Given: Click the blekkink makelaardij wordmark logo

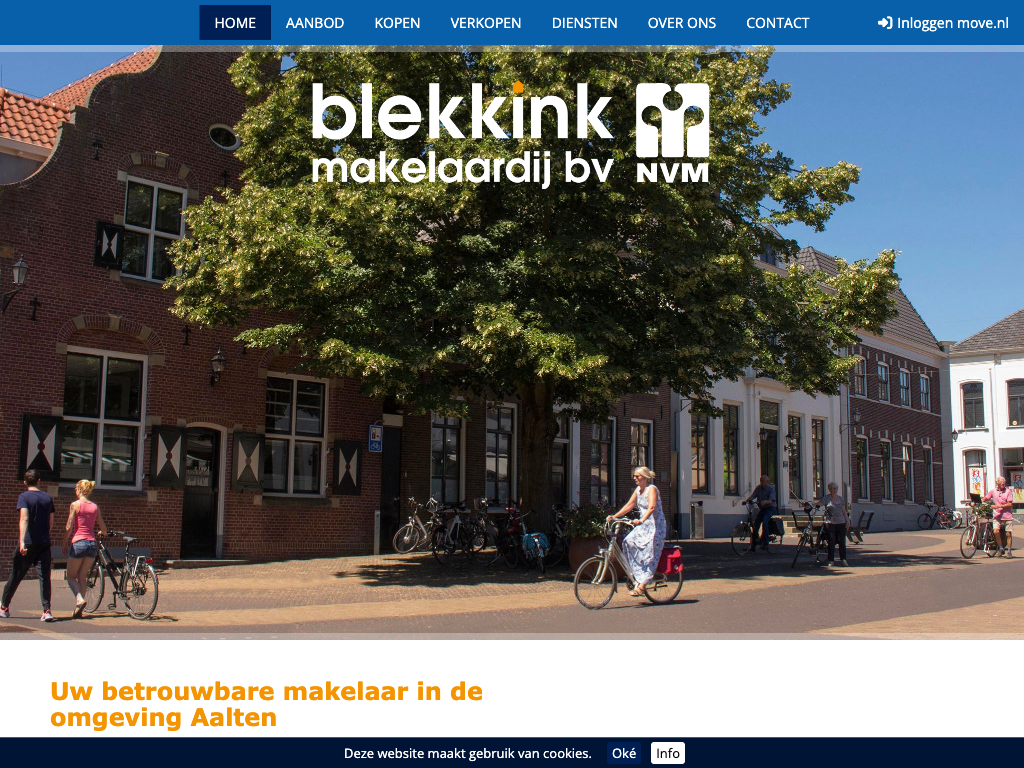Looking at the screenshot, I should [463, 134].
